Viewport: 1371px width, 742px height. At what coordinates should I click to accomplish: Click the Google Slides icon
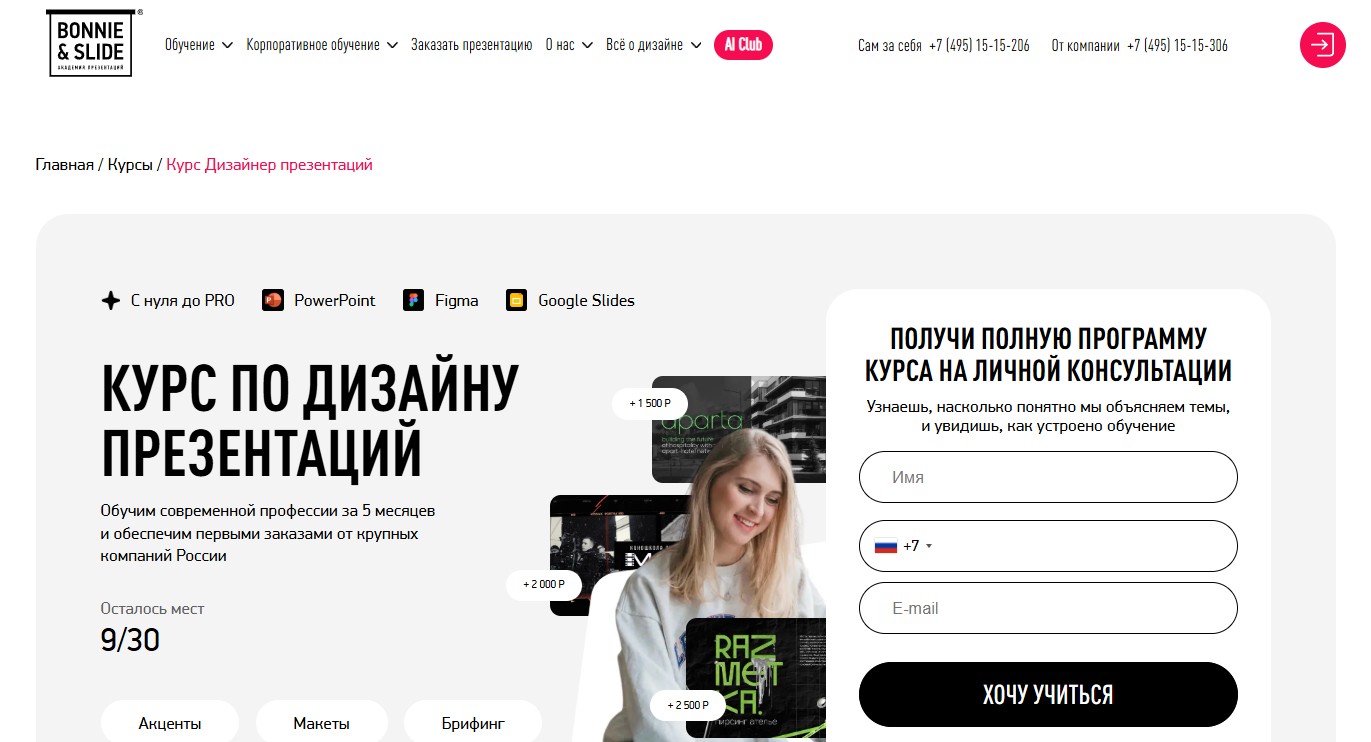[x=516, y=300]
